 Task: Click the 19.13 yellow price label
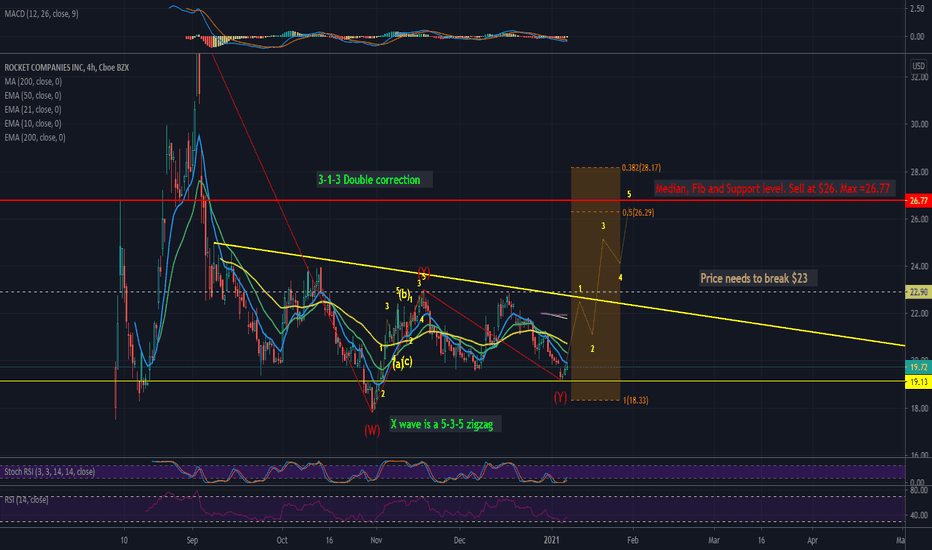click(x=918, y=382)
